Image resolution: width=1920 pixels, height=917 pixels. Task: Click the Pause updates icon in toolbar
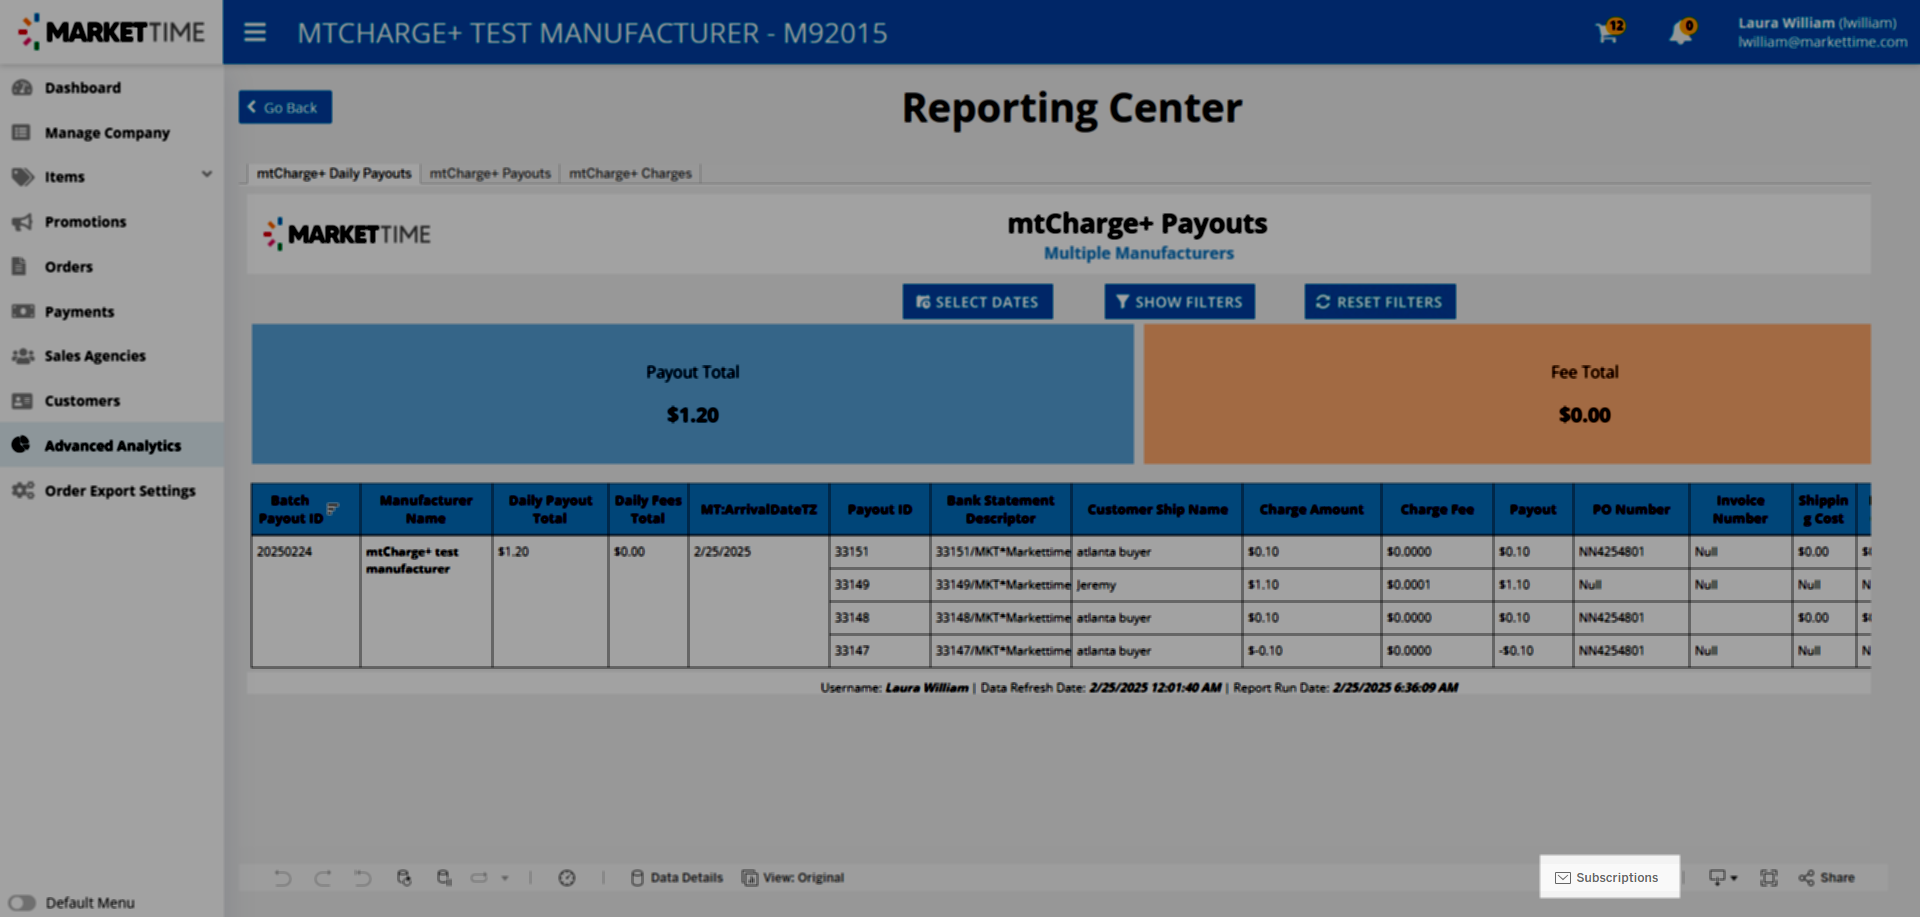click(444, 878)
